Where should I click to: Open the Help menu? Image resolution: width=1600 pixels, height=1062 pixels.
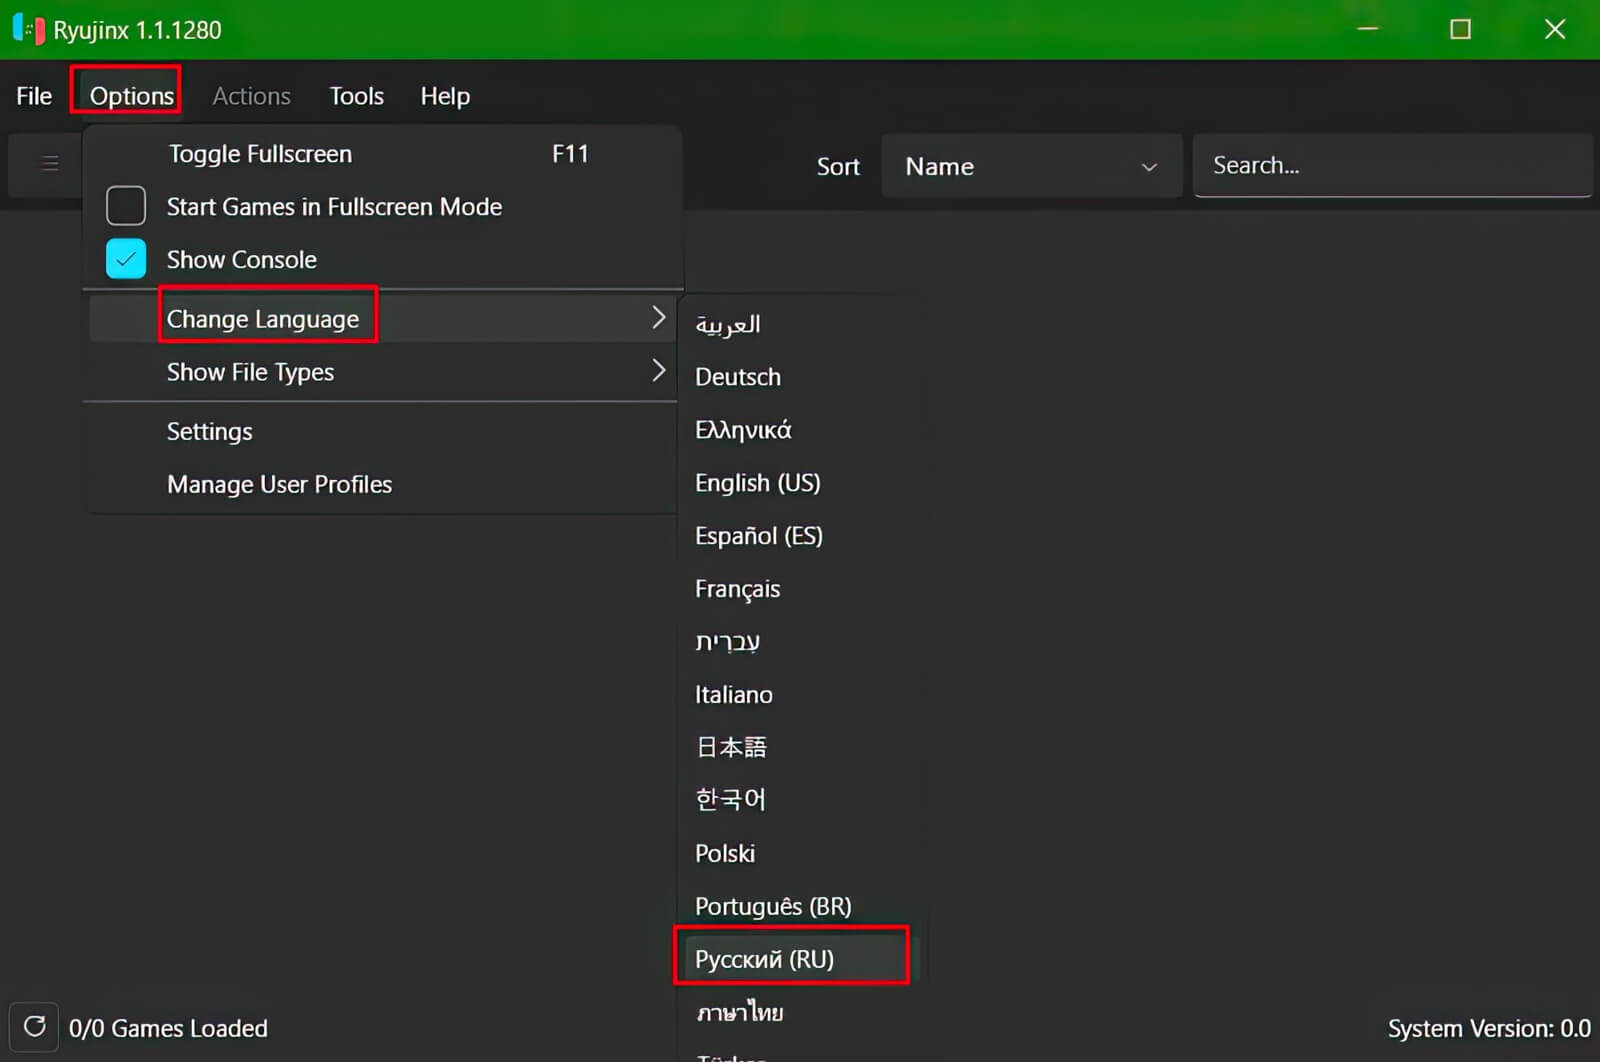pyautogui.click(x=445, y=96)
